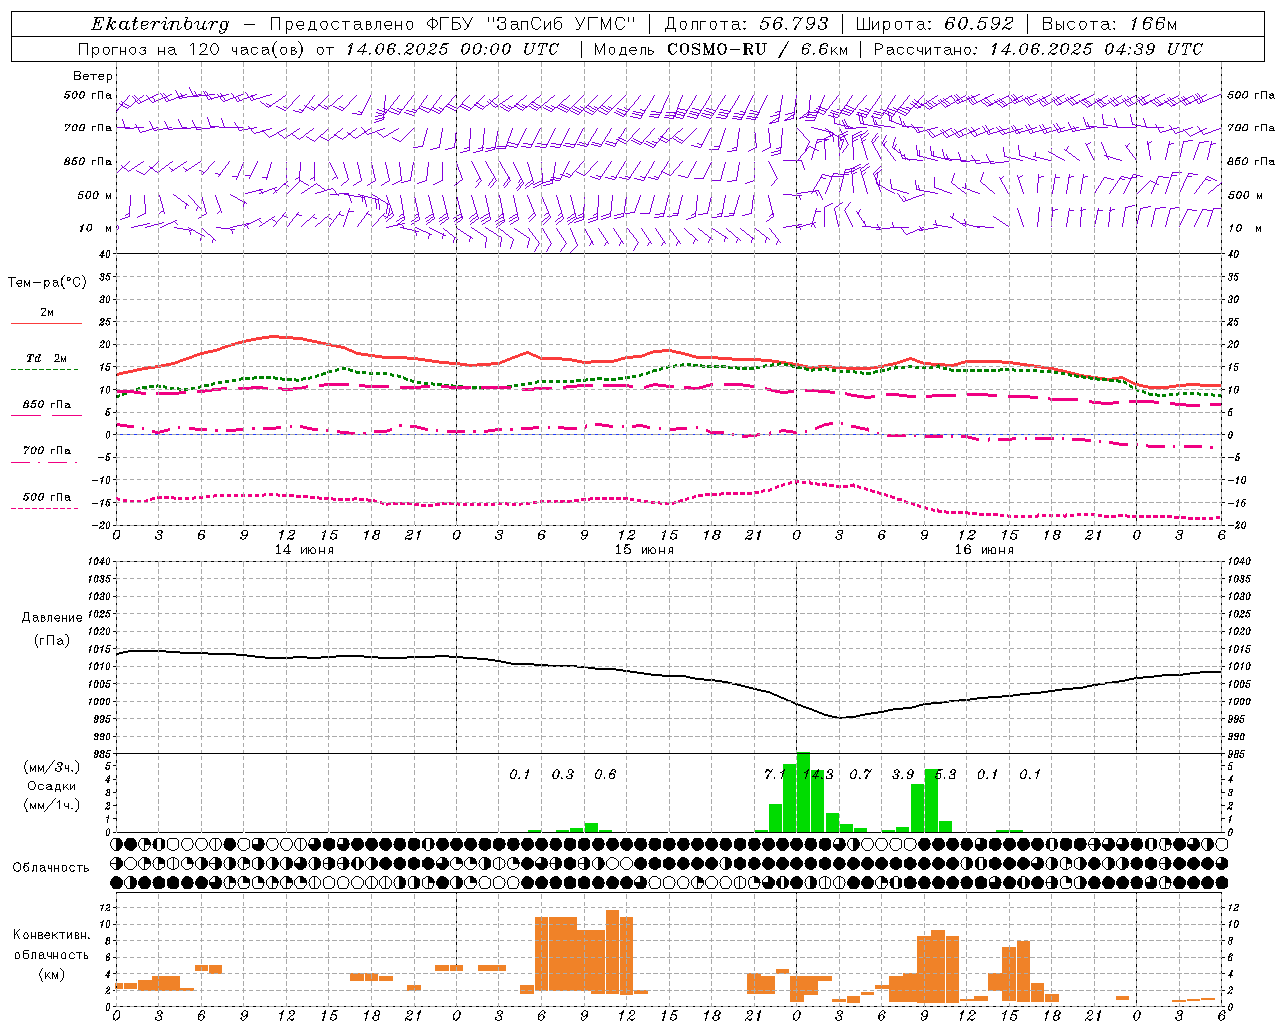Click the Ветер wind panel label
Viewport: 1280px width, 1024px height.
pos(93,76)
